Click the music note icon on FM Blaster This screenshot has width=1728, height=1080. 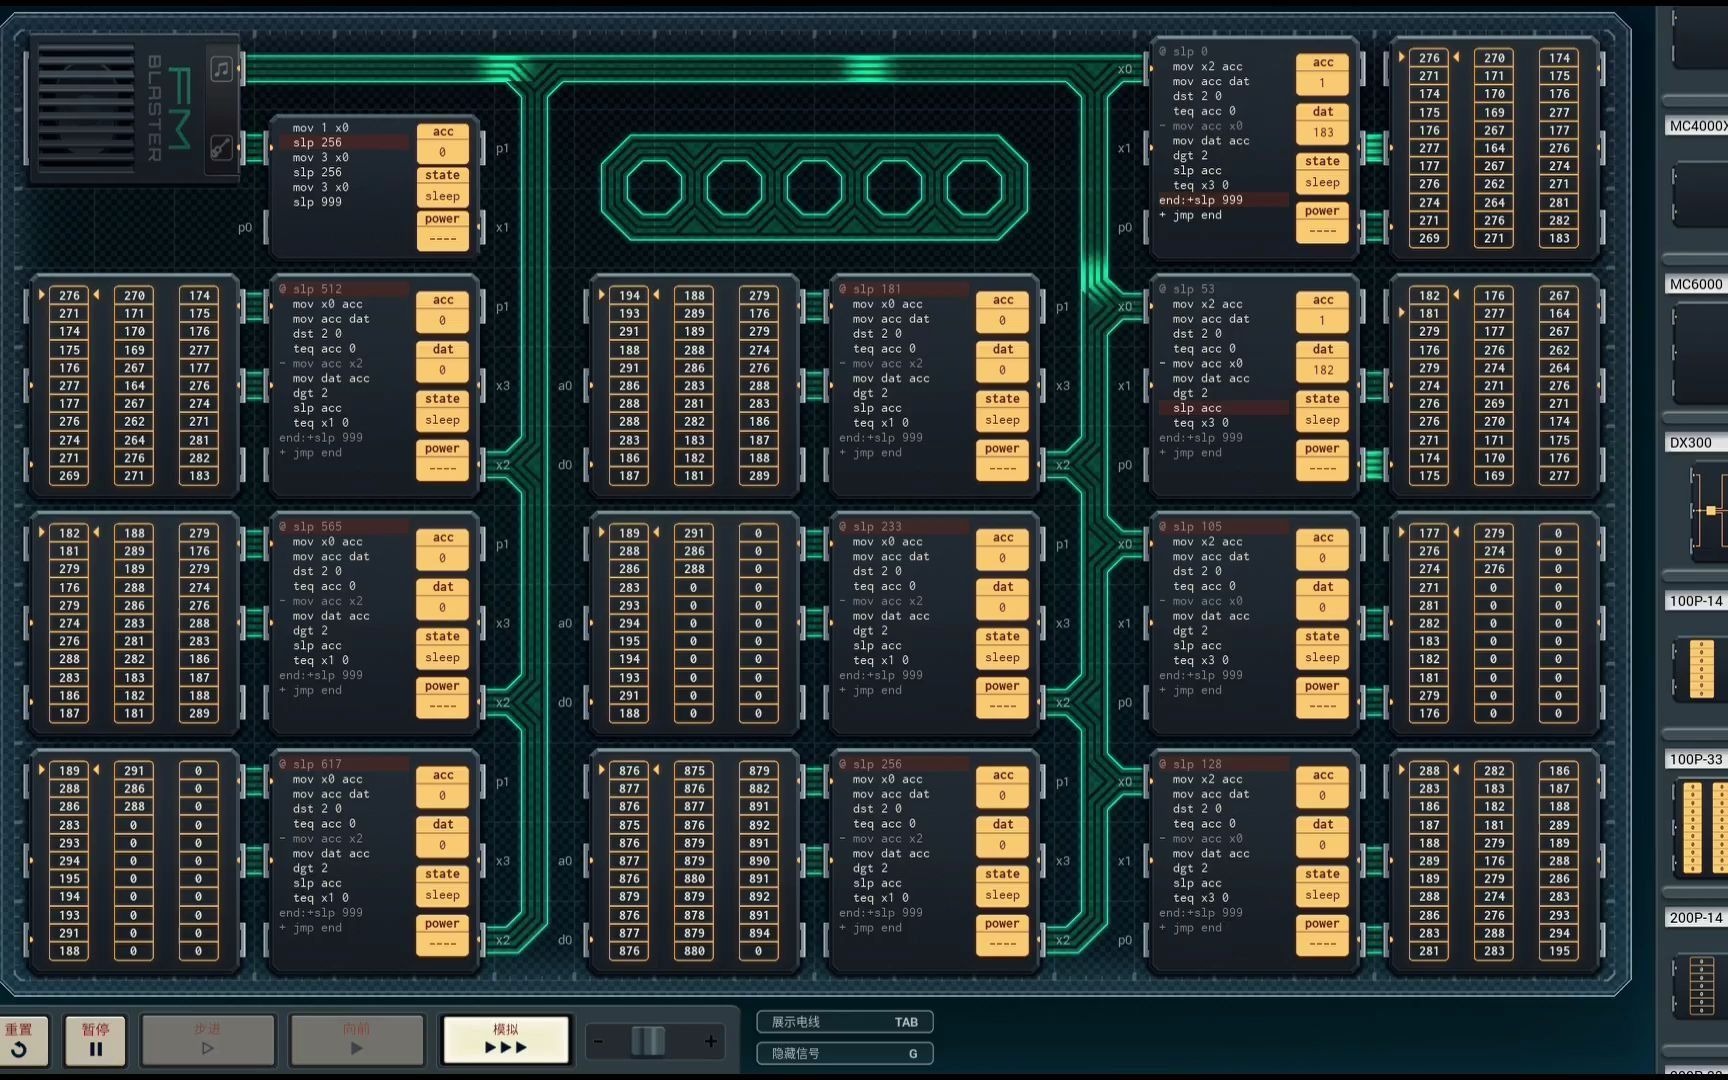221,69
